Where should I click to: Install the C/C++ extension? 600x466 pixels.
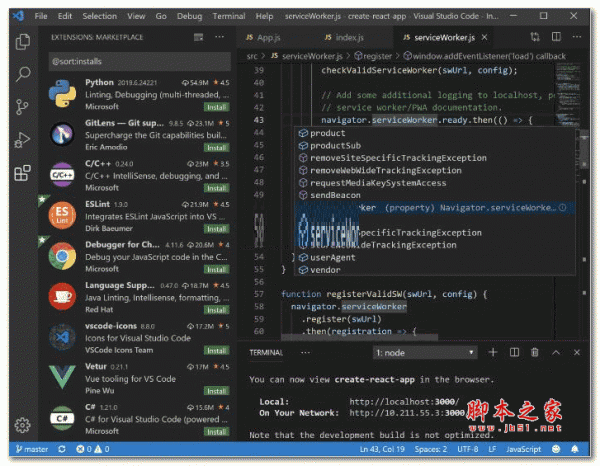point(216,188)
